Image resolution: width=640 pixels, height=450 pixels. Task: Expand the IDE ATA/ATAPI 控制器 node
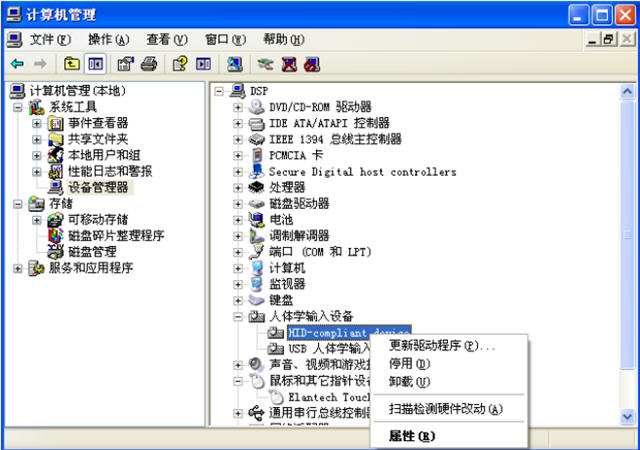pos(238,123)
